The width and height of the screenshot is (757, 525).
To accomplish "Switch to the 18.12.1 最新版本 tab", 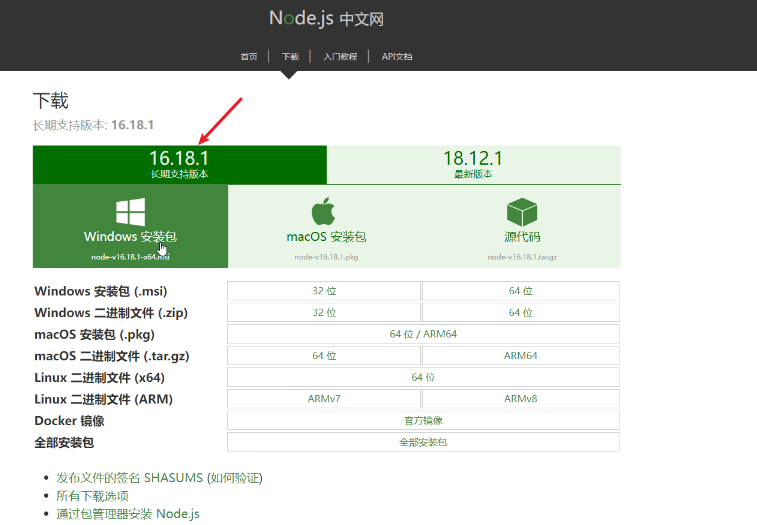I will [x=474, y=165].
